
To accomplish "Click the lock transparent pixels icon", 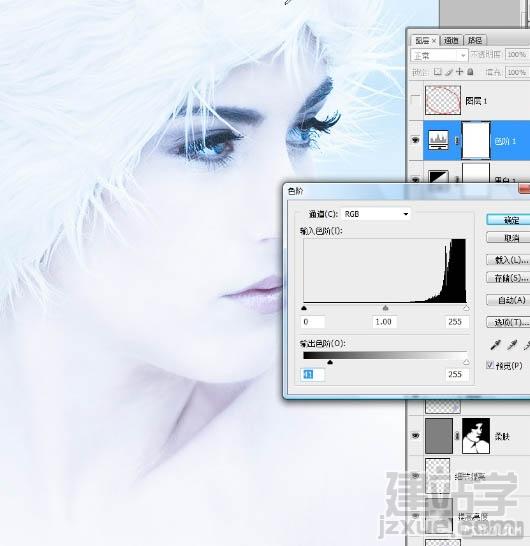I will click(437, 72).
